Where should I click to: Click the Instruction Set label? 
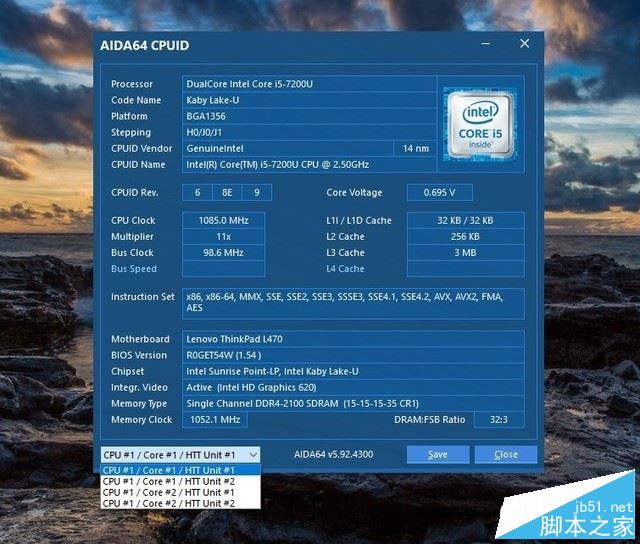tap(143, 297)
